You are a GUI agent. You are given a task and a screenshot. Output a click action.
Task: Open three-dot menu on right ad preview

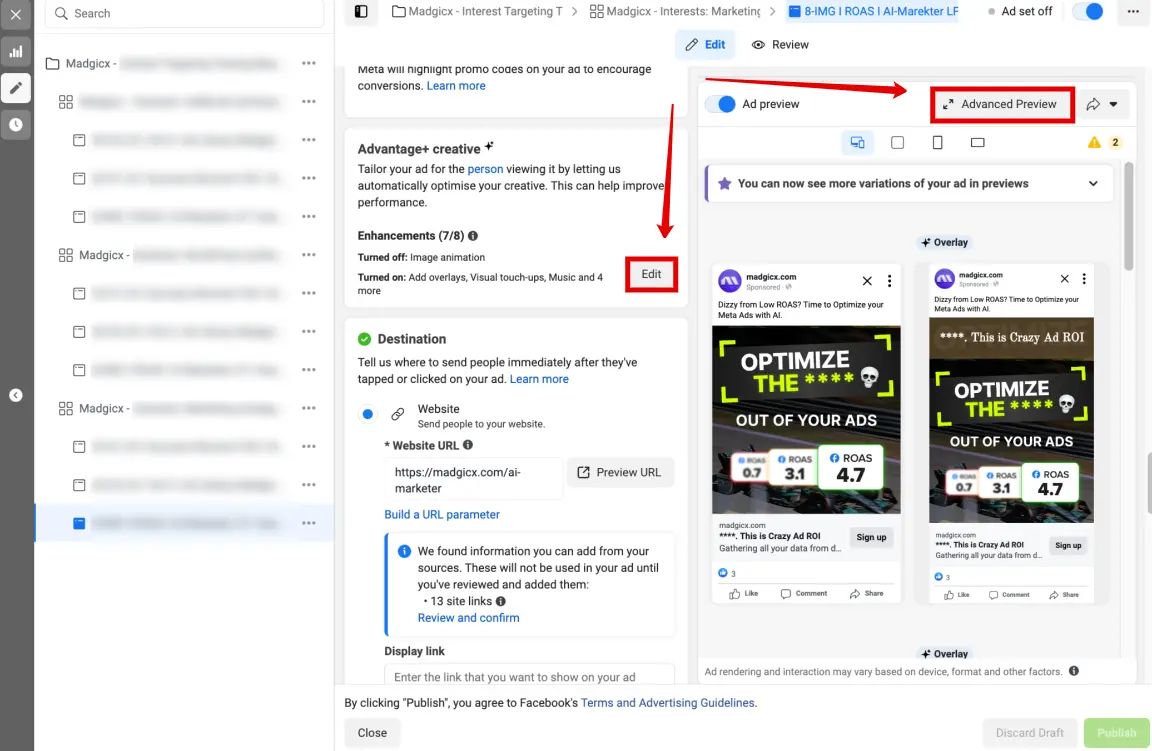coord(1084,279)
